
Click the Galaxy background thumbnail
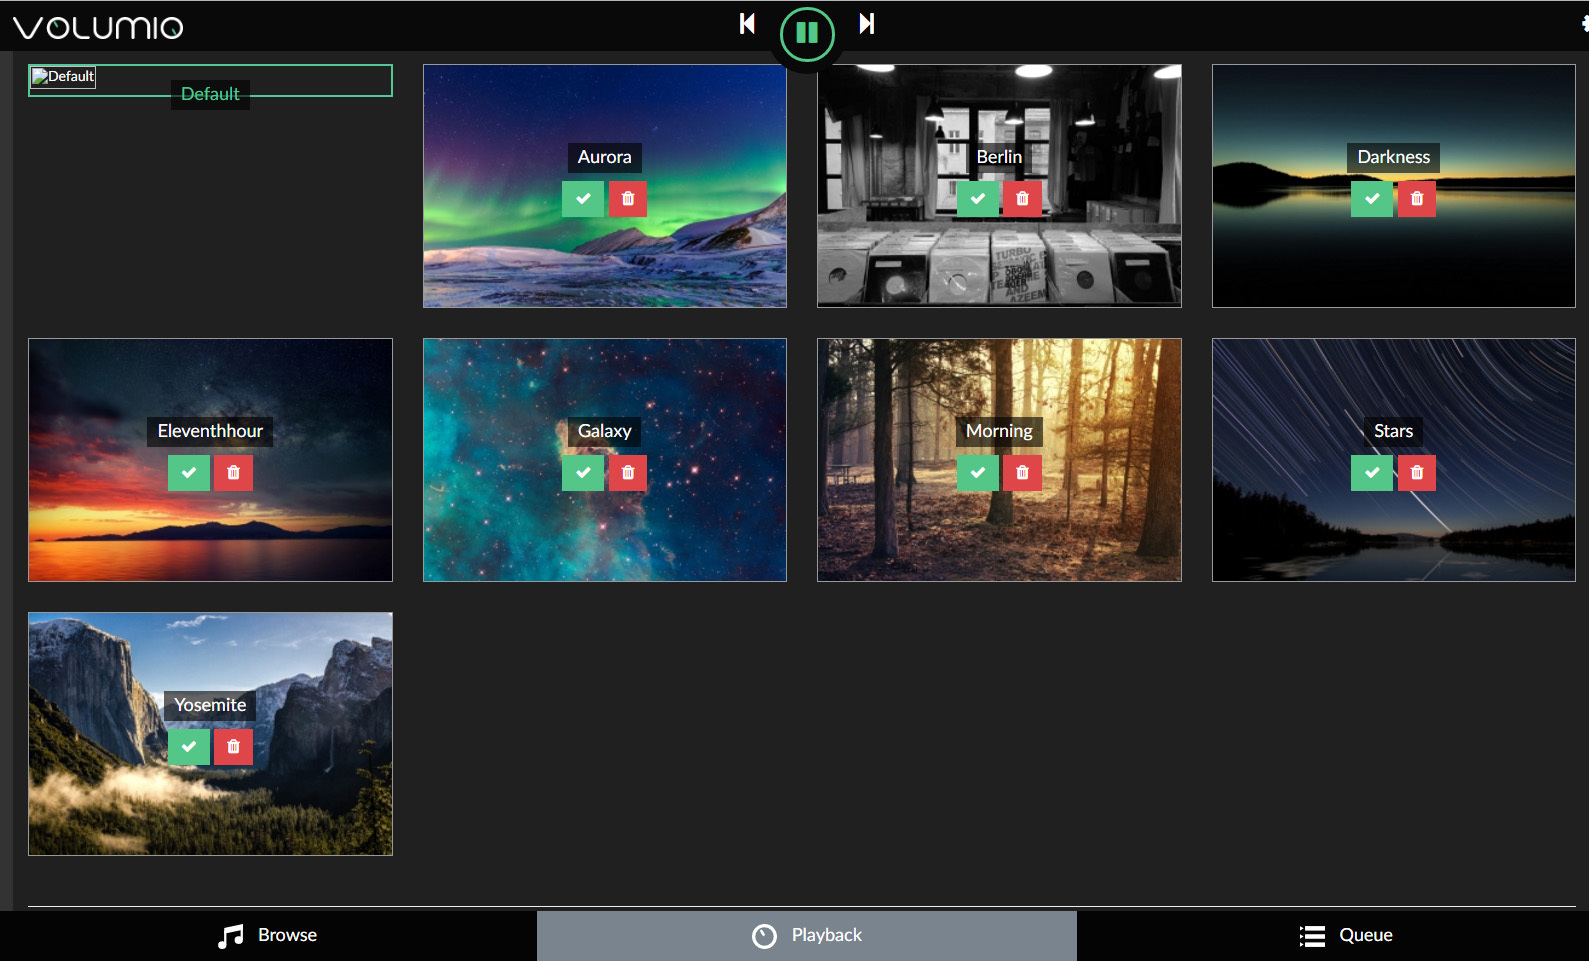click(x=605, y=460)
